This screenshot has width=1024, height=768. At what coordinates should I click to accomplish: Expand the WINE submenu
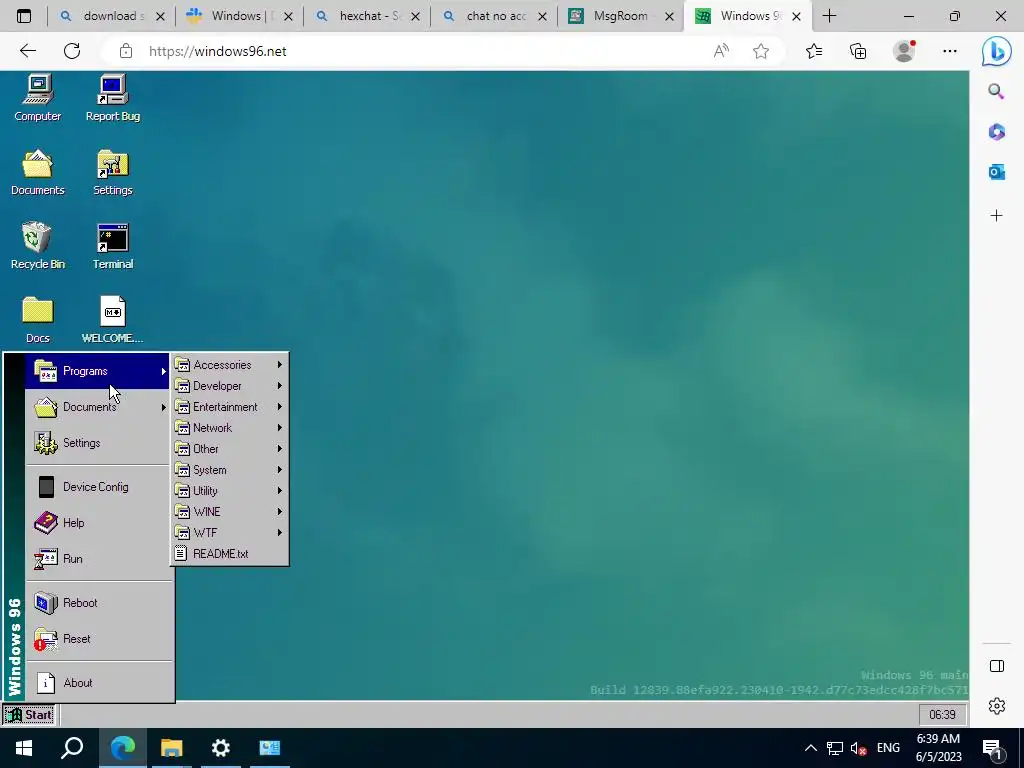[x=229, y=511]
